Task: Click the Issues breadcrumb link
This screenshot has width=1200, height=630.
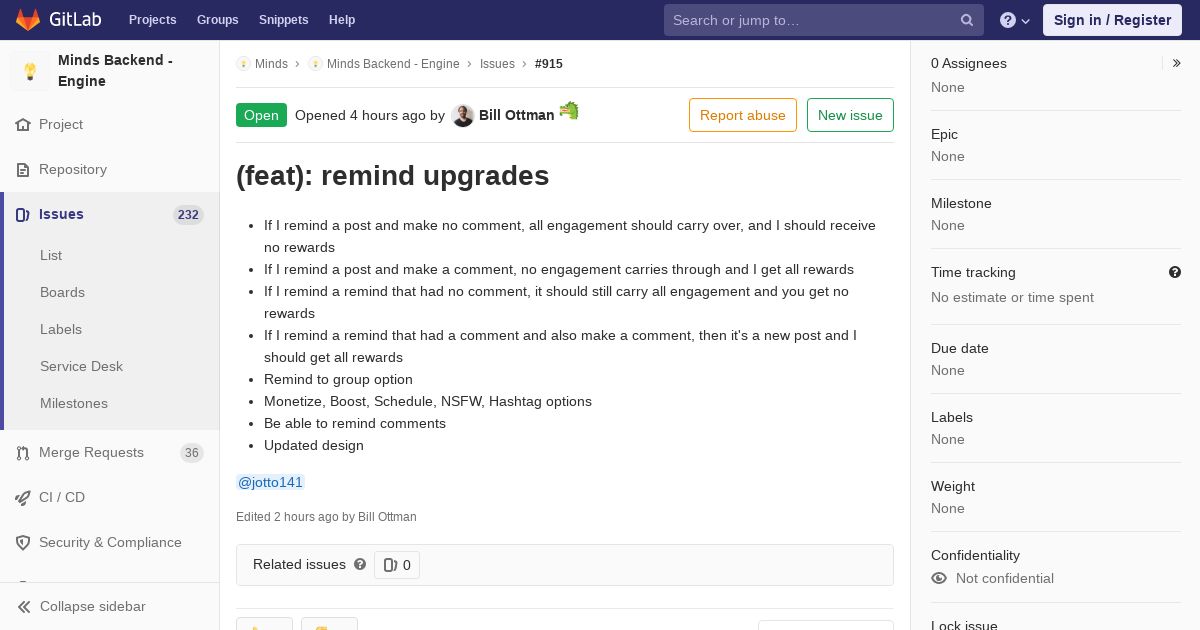Action: tap(497, 64)
